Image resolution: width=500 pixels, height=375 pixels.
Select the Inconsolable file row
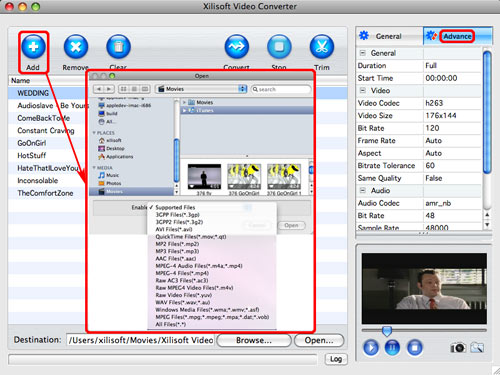coord(47,181)
